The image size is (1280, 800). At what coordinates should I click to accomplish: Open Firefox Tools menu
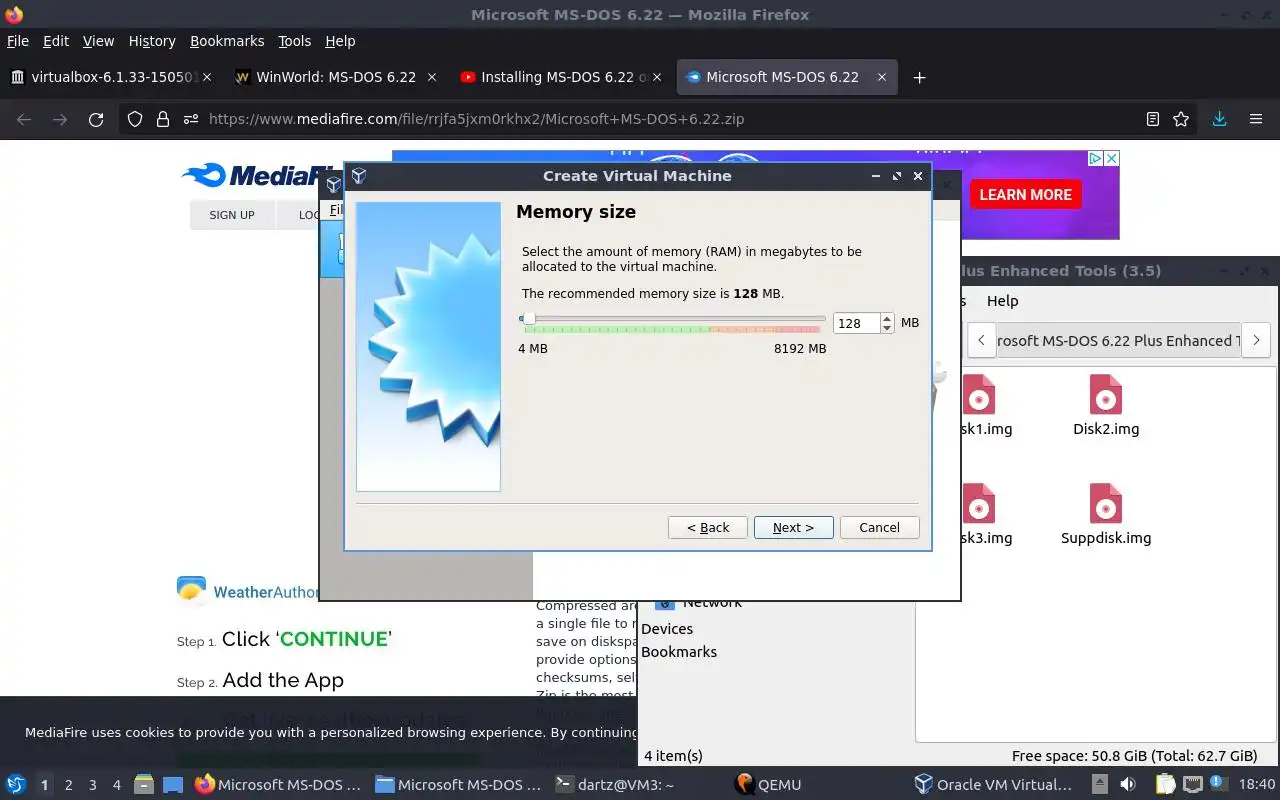click(295, 41)
